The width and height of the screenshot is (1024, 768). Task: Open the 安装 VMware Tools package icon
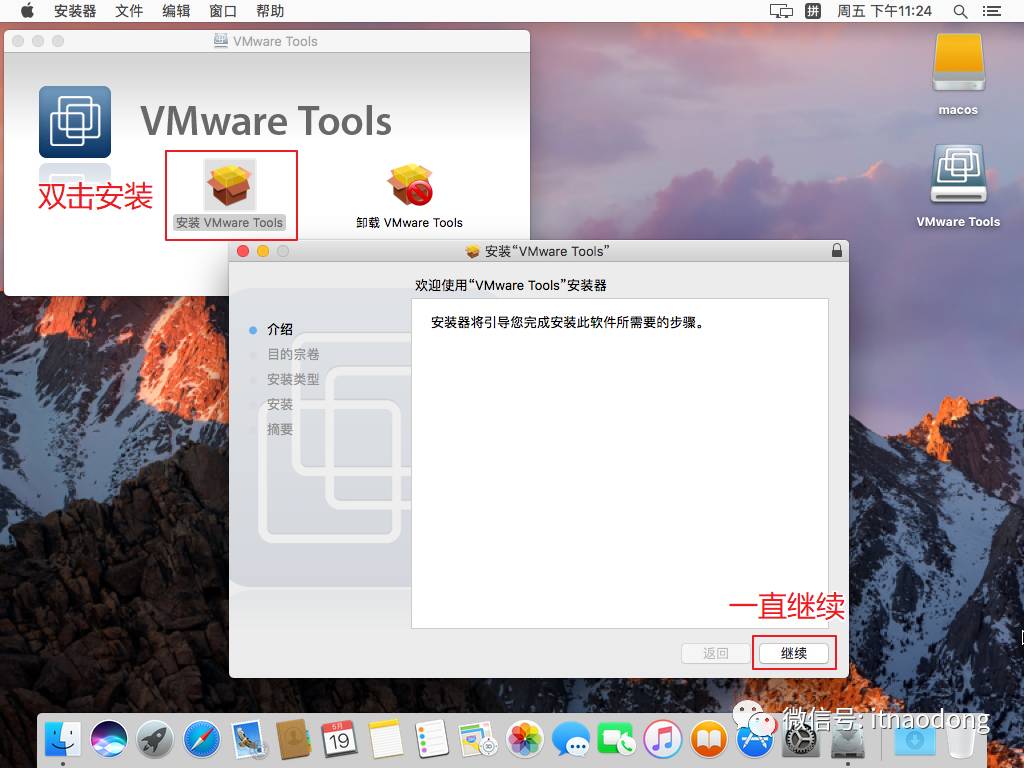[230, 185]
